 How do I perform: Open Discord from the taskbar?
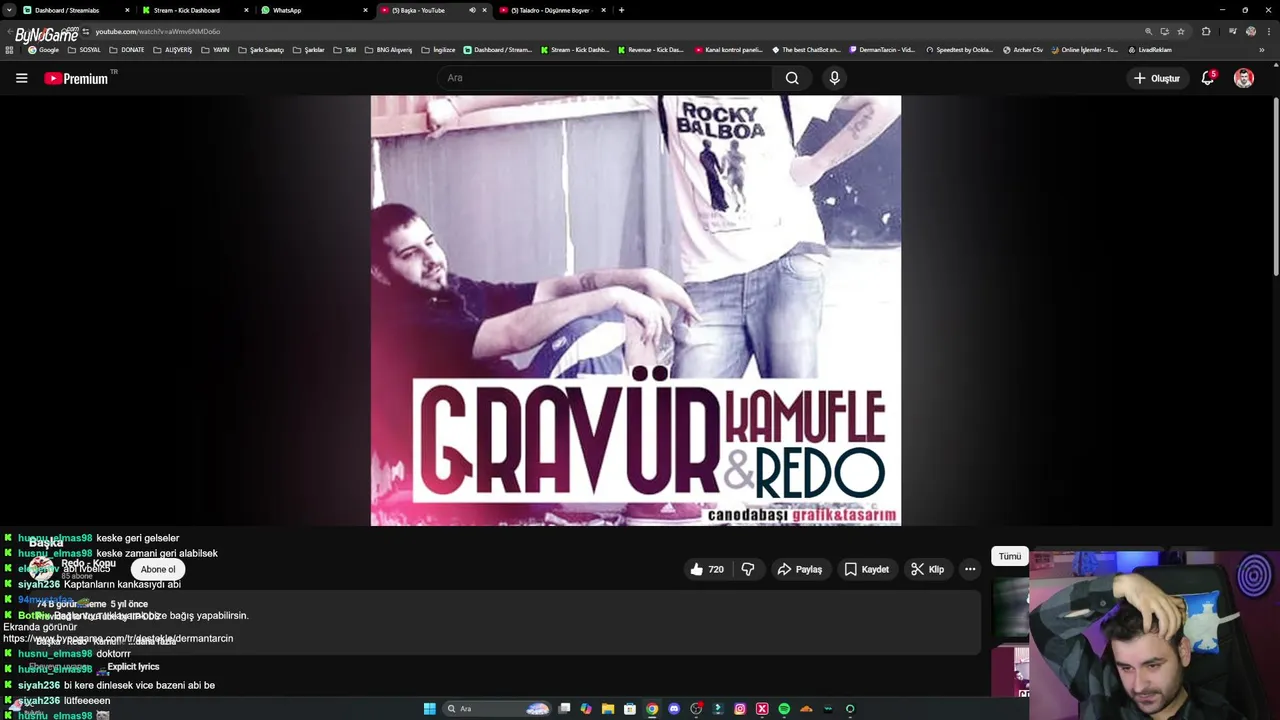point(674,709)
